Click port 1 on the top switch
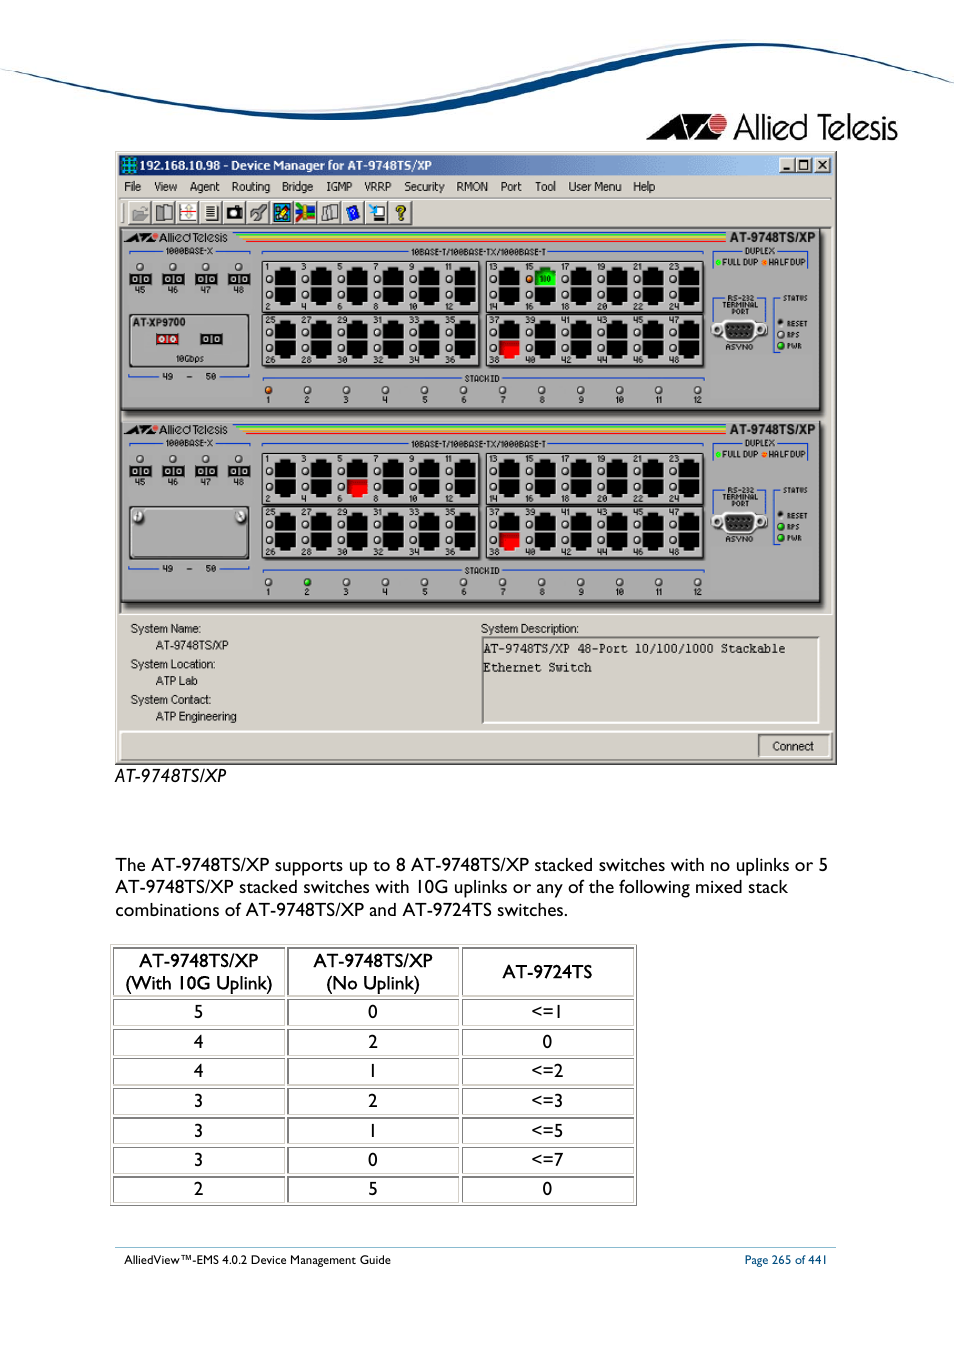954x1351 pixels. 285,277
